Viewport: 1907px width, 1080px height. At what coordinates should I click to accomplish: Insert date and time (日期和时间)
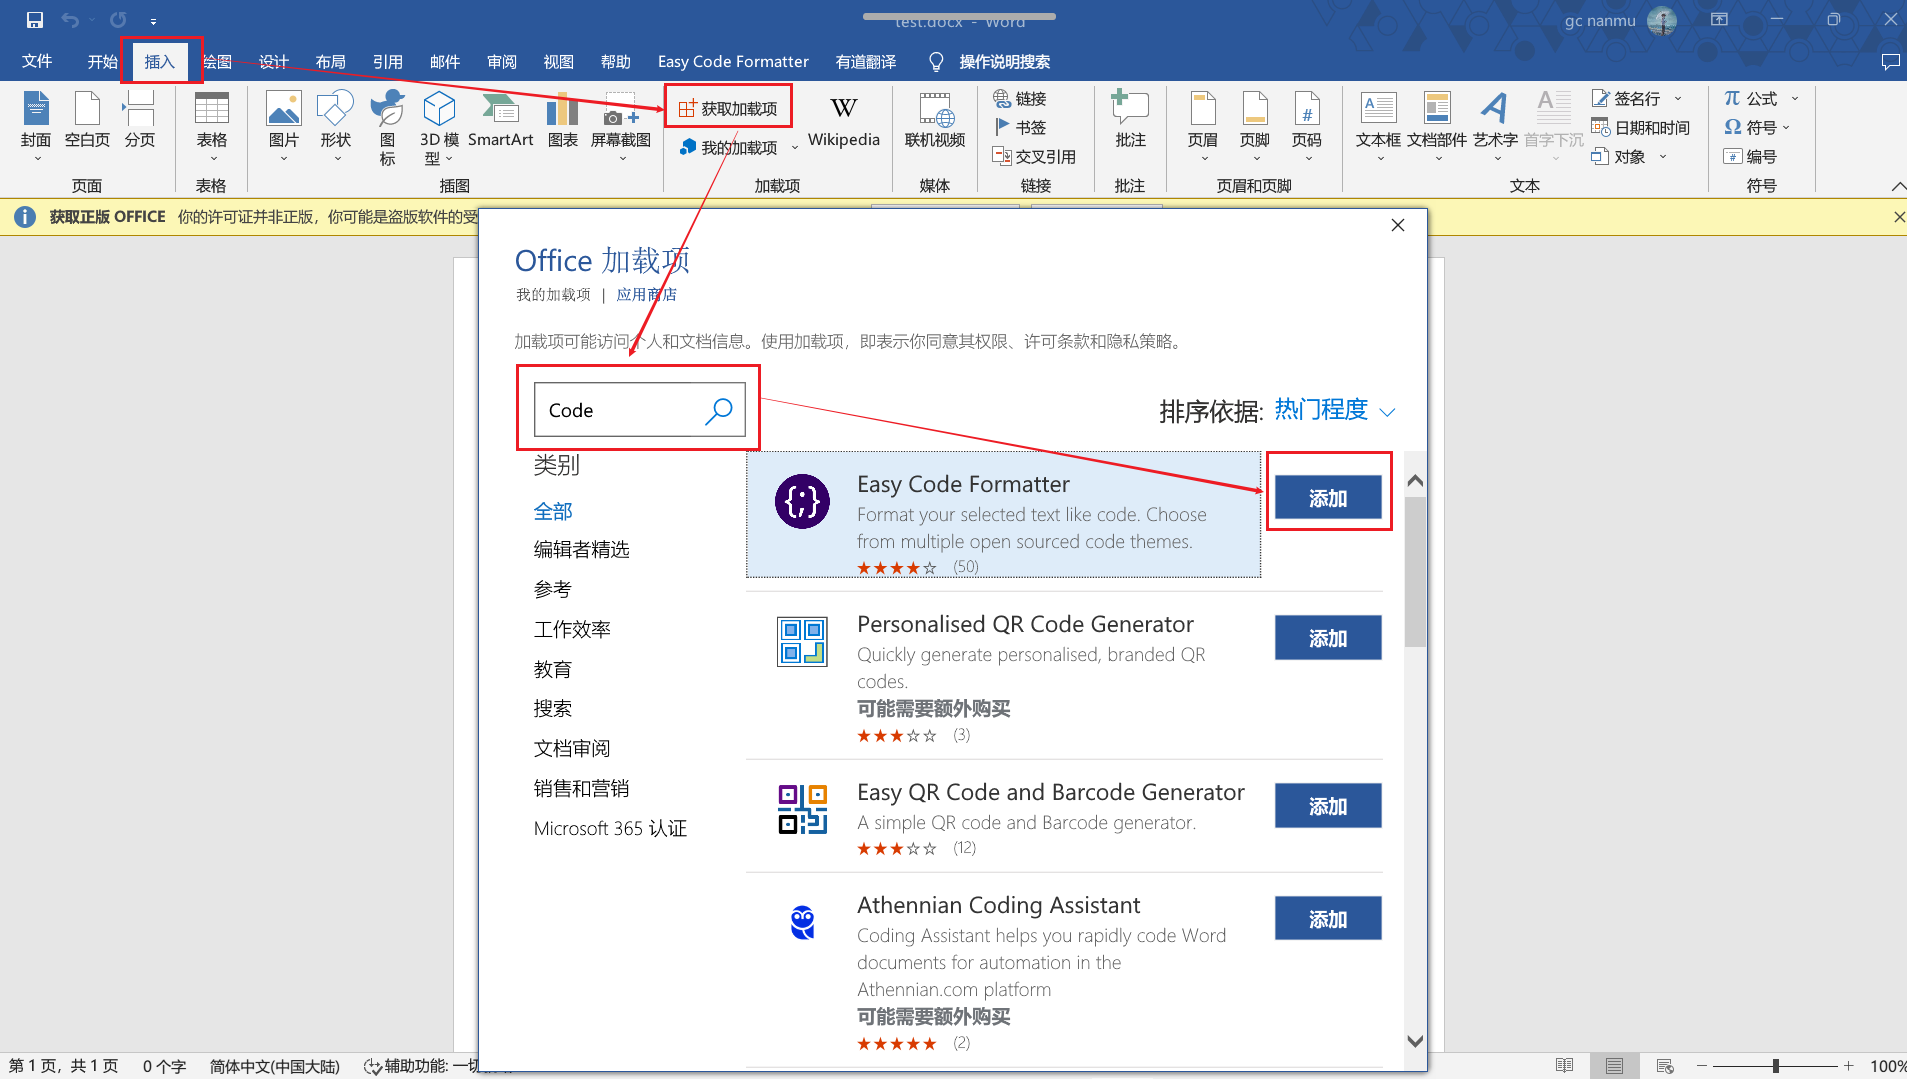1640,127
